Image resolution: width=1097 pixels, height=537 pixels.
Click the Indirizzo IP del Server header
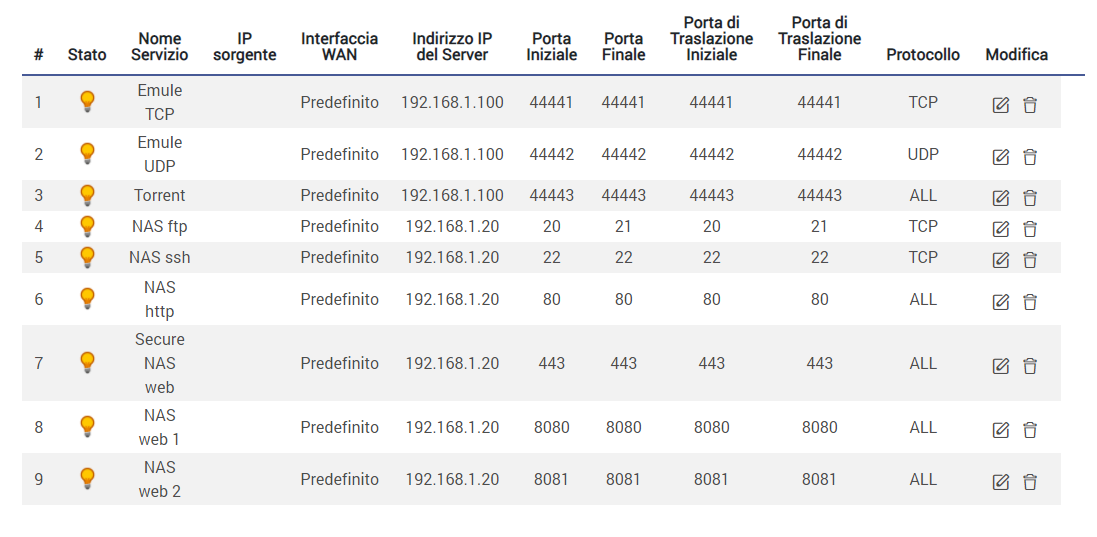coord(452,46)
